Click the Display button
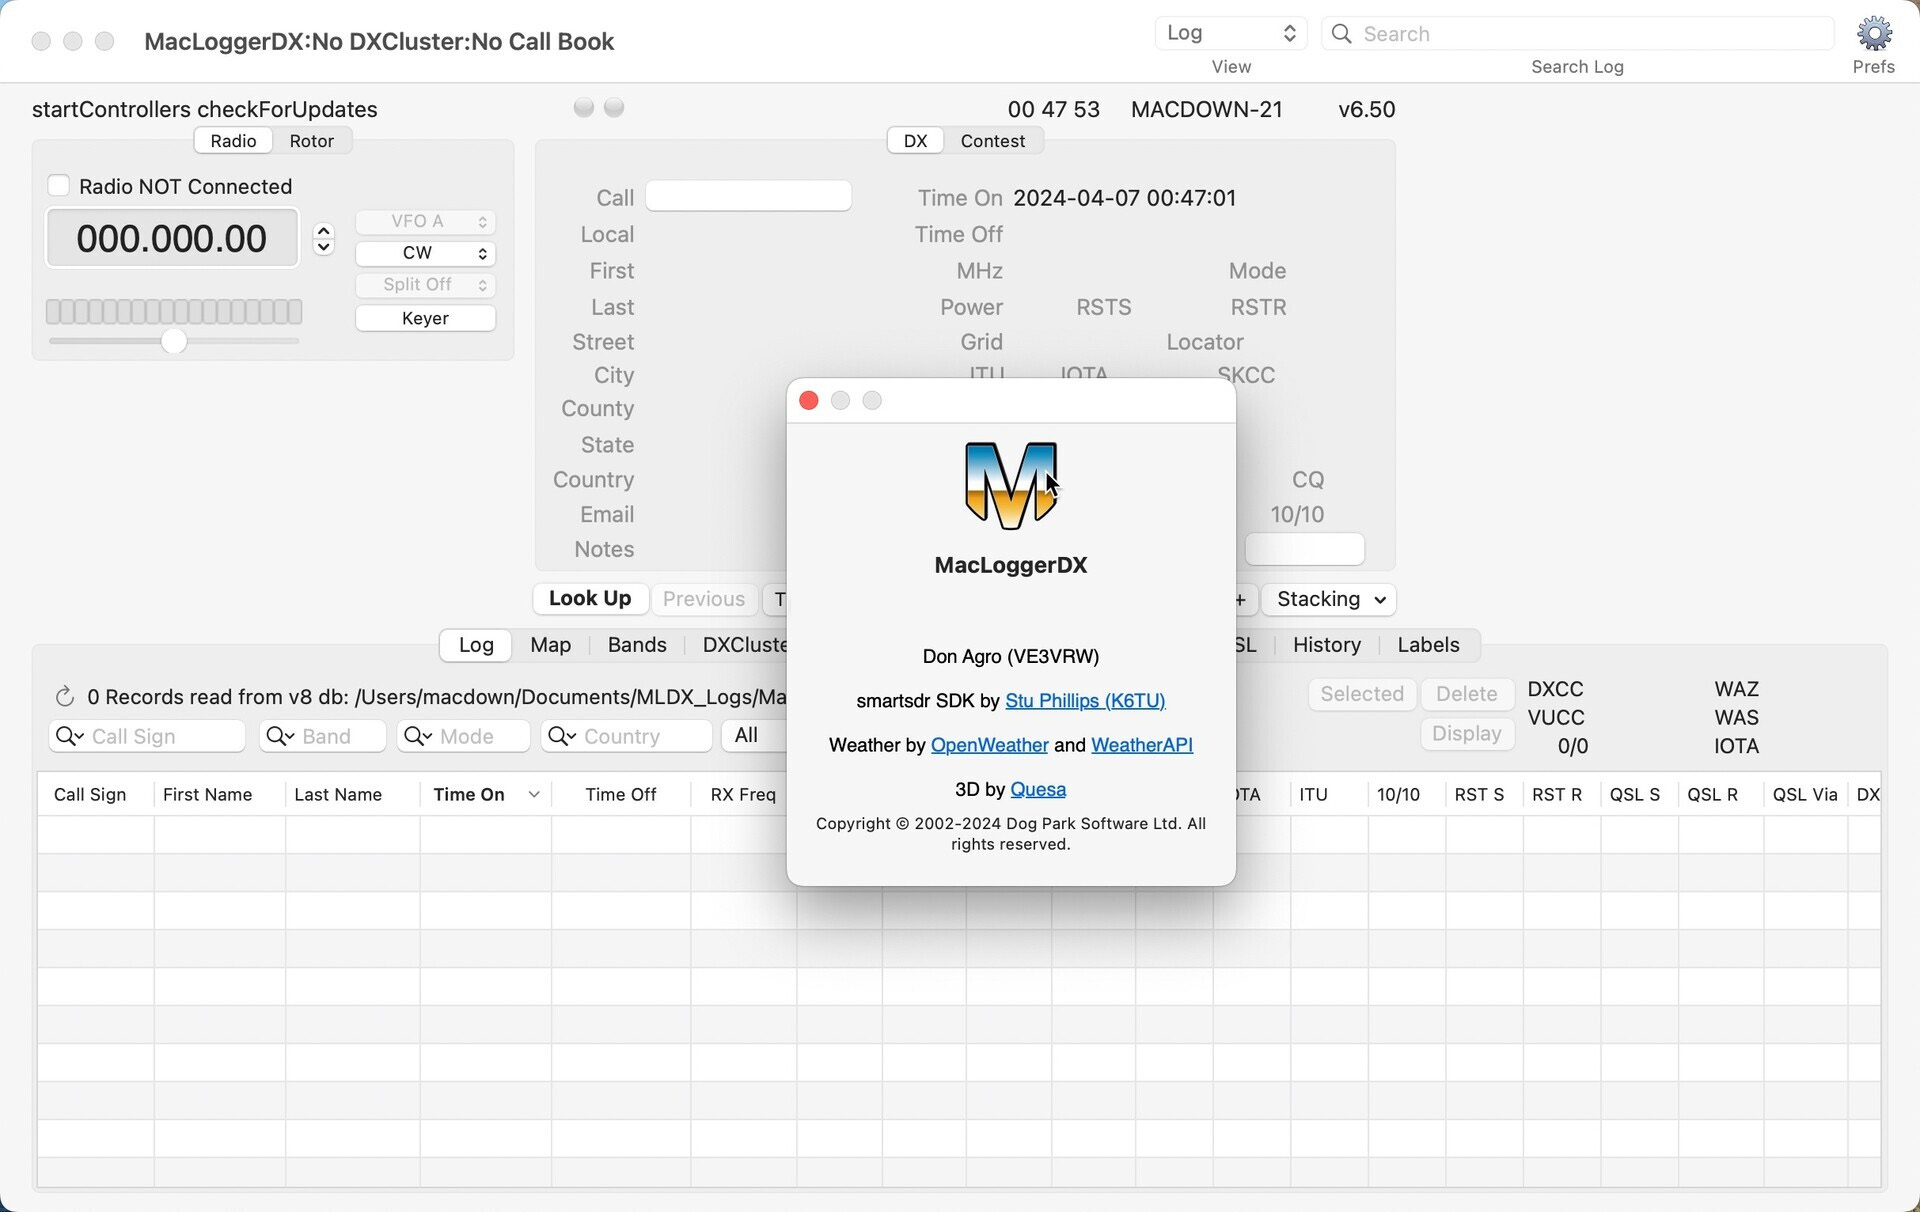This screenshot has width=1920, height=1212. tap(1466, 734)
